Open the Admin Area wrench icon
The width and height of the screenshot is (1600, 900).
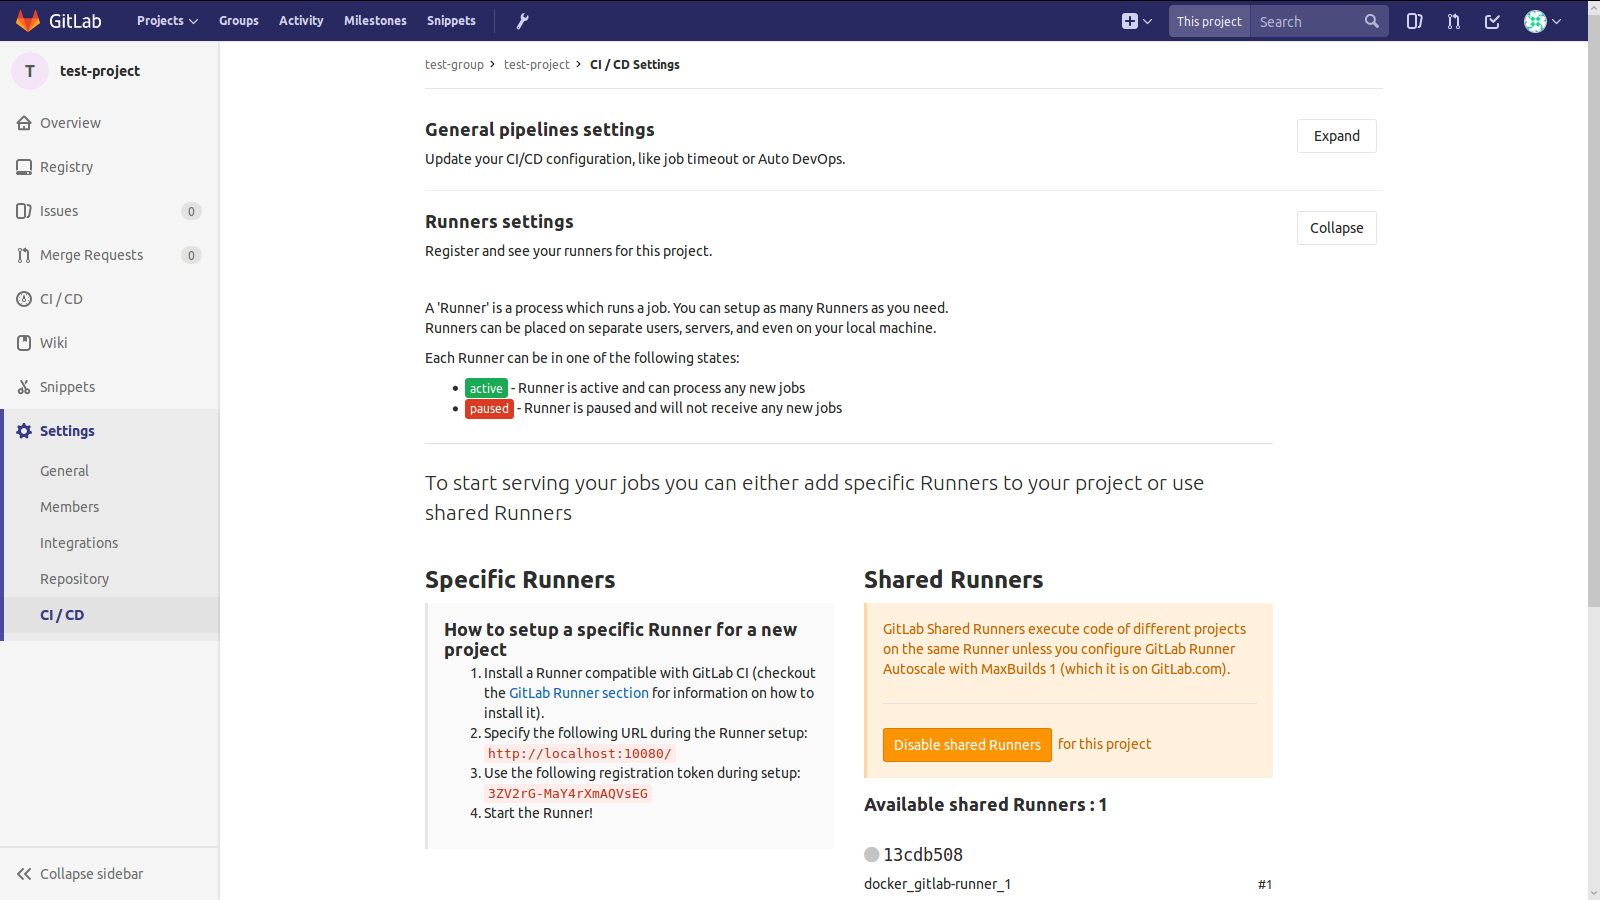[522, 20]
